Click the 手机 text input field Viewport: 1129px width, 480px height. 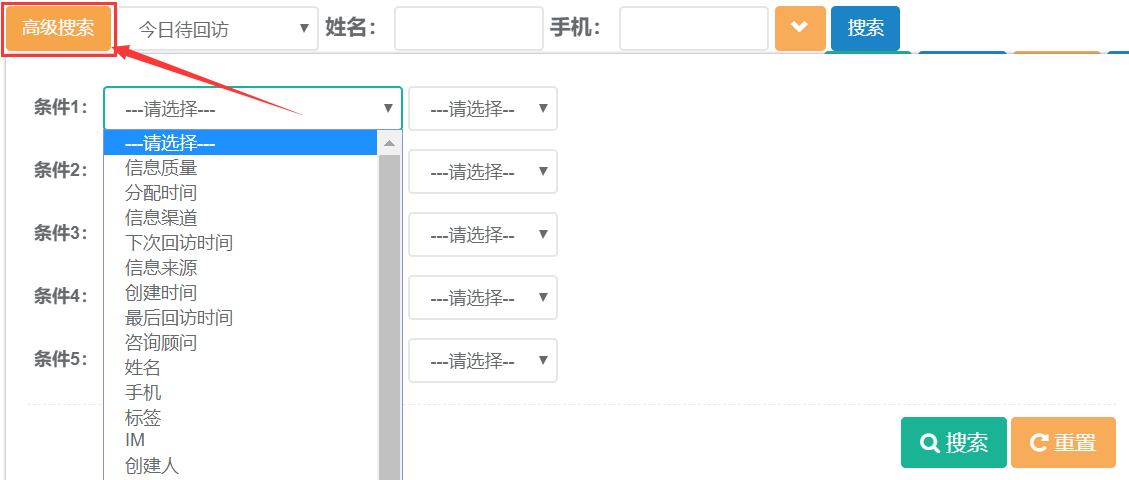coord(693,29)
